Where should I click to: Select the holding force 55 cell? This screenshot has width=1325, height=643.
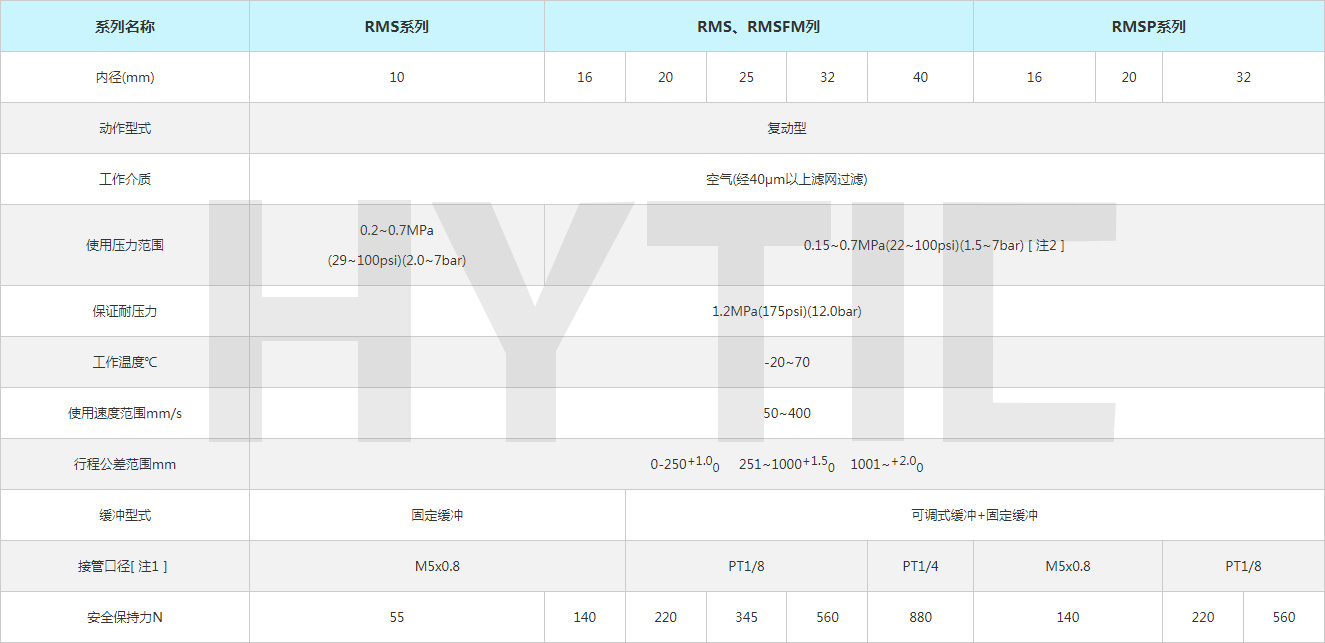point(397,617)
